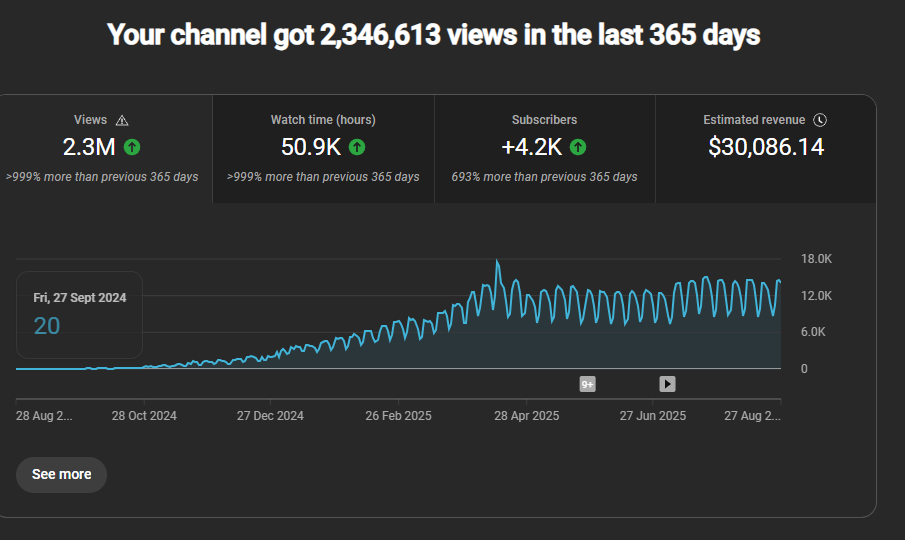This screenshot has width=905, height=540.
Task: Click the 27 Jun 2025 axis date
Action: coord(653,416)
